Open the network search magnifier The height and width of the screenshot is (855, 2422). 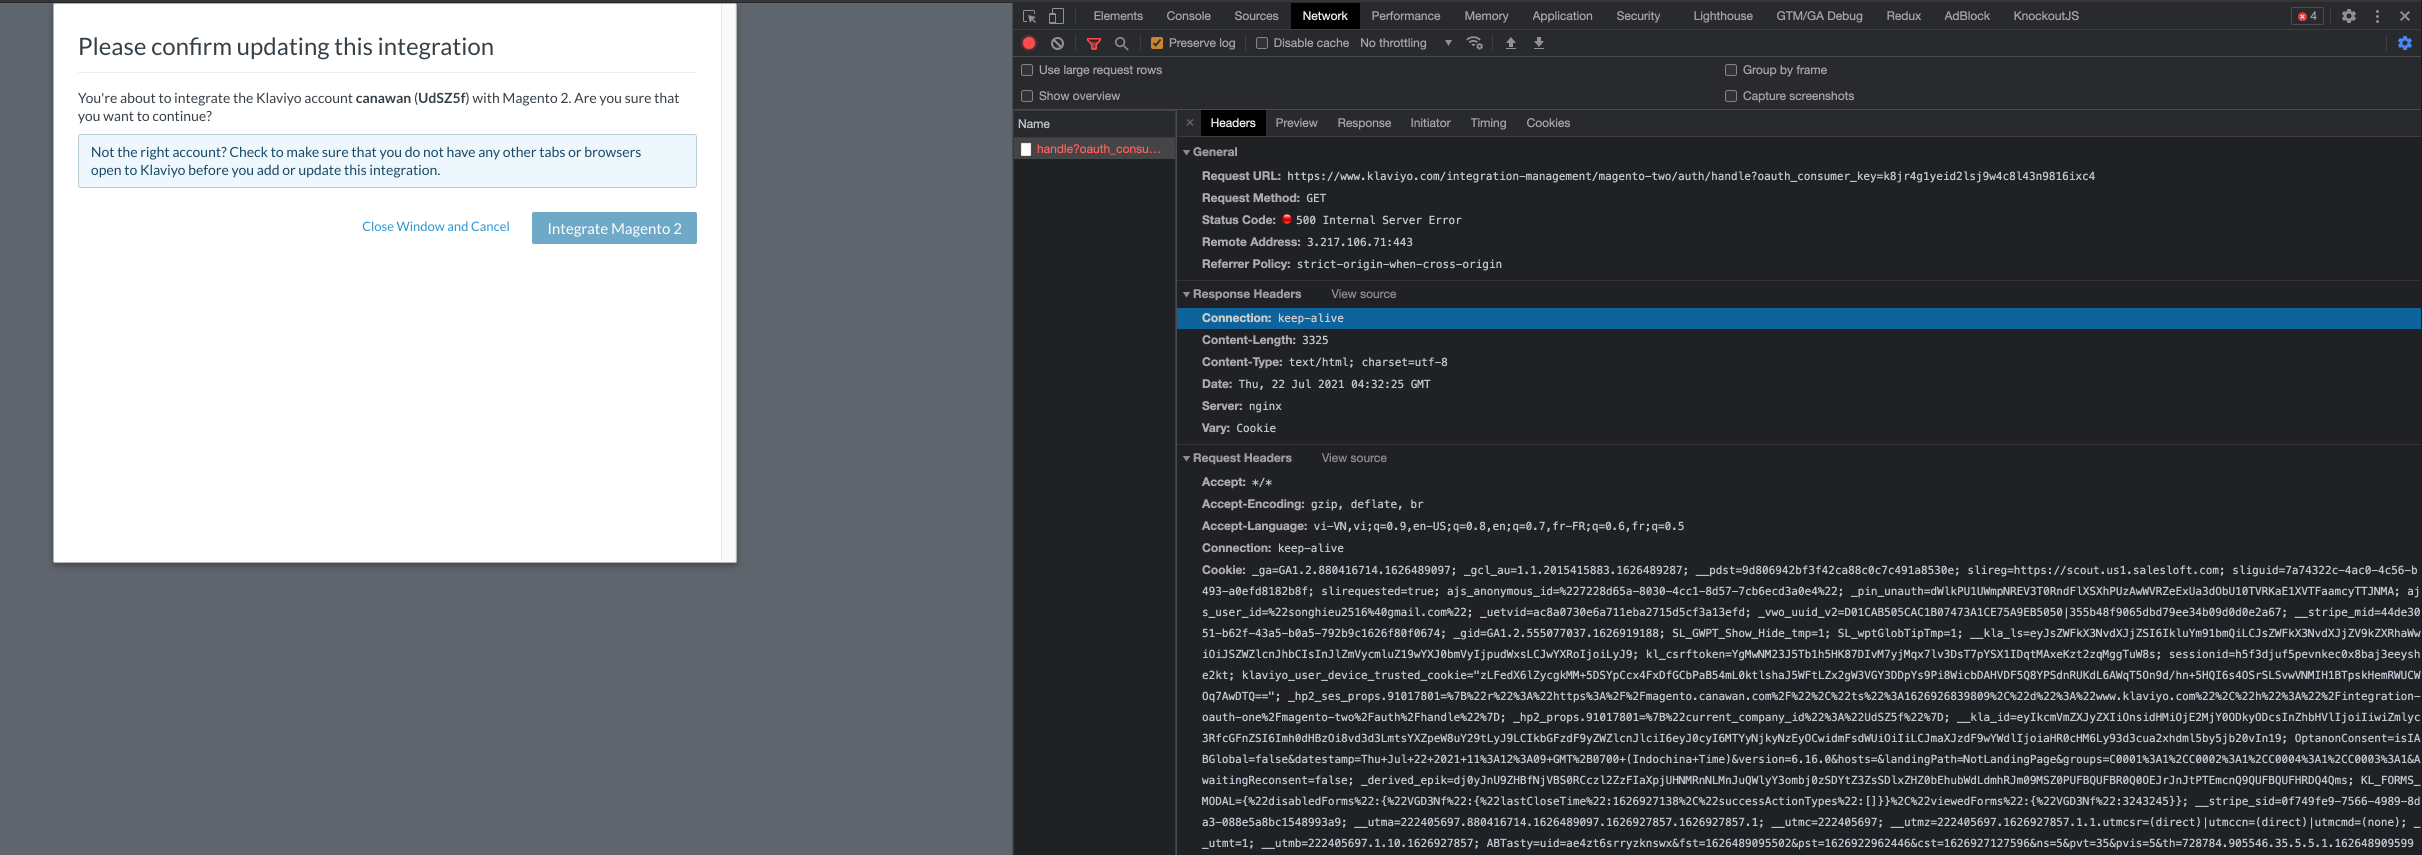pos(1122,43)
